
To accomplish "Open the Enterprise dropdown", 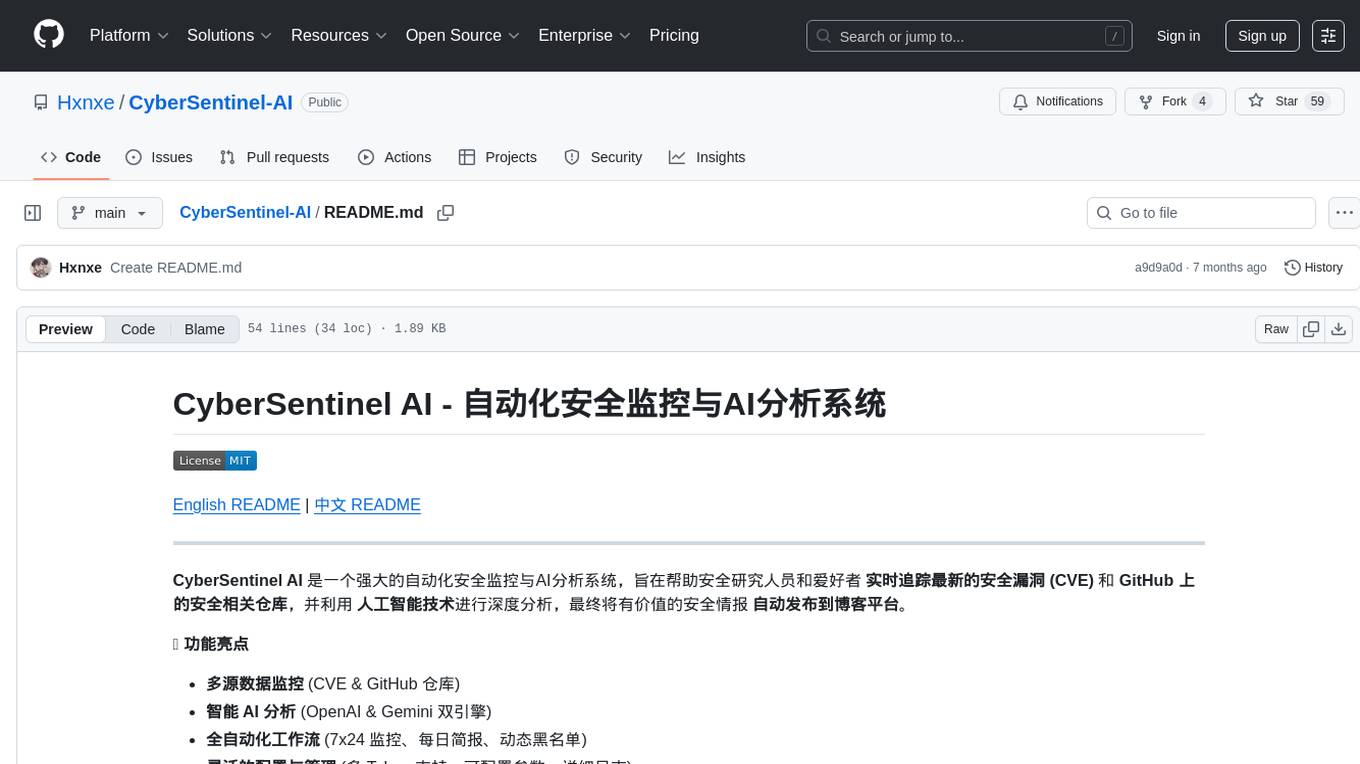I will coord(585,35).
